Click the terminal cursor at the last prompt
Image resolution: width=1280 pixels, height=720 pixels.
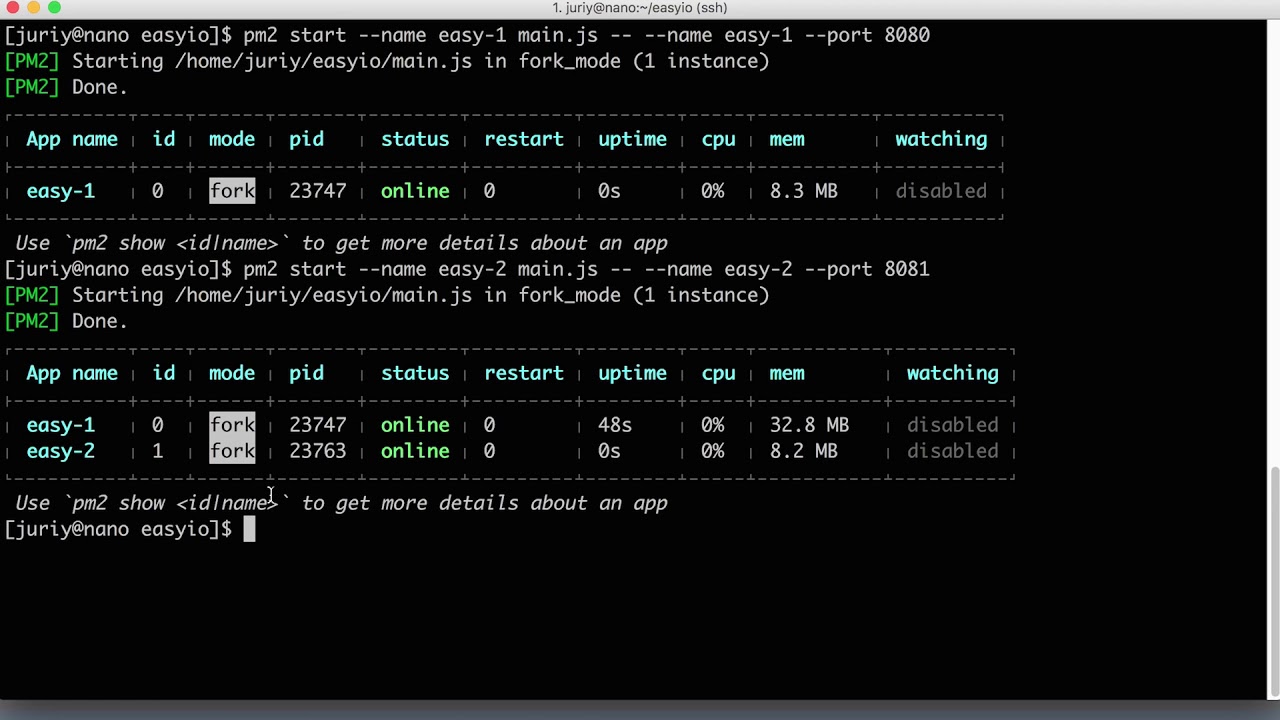coord(249,529)
